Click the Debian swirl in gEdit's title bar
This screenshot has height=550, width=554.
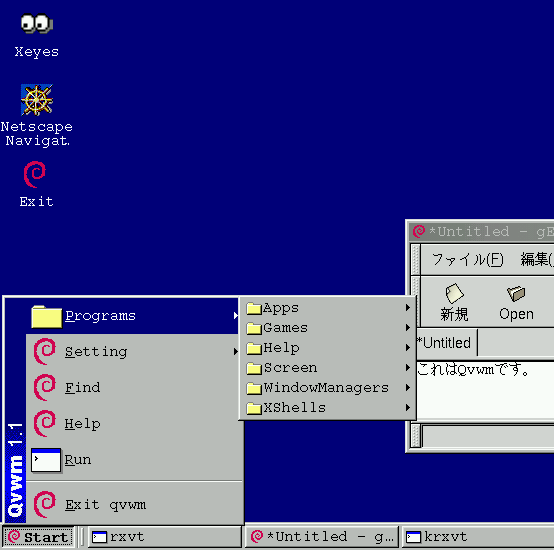[x=419, y=231]
